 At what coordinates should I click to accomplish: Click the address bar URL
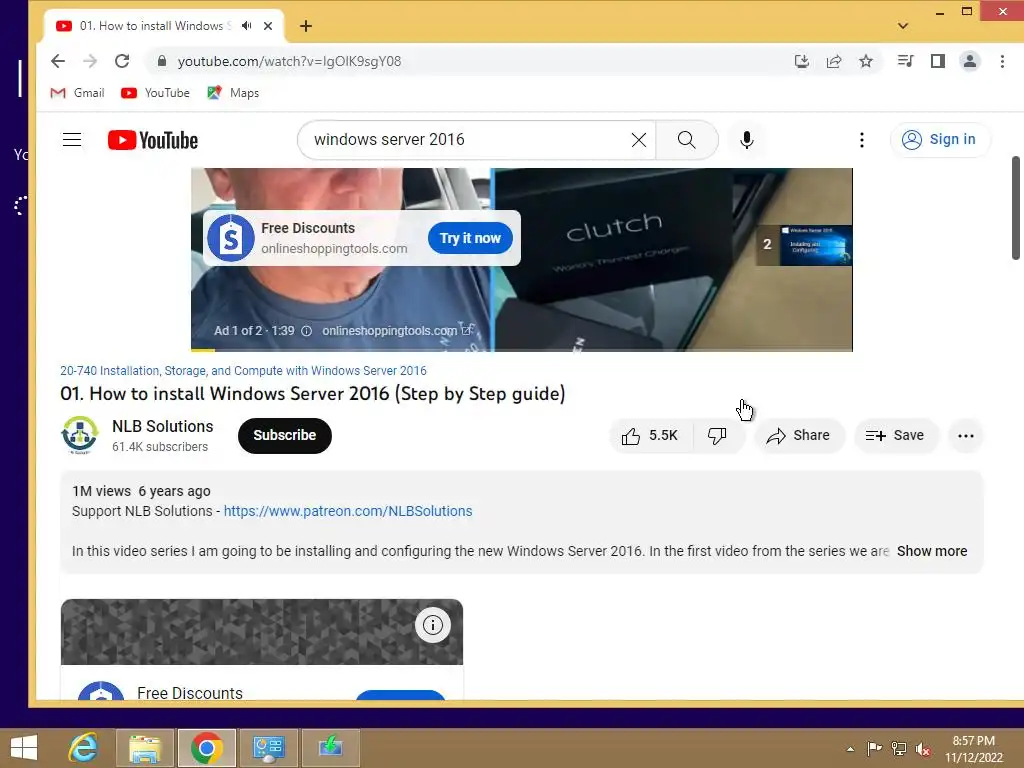click(289, 61)
